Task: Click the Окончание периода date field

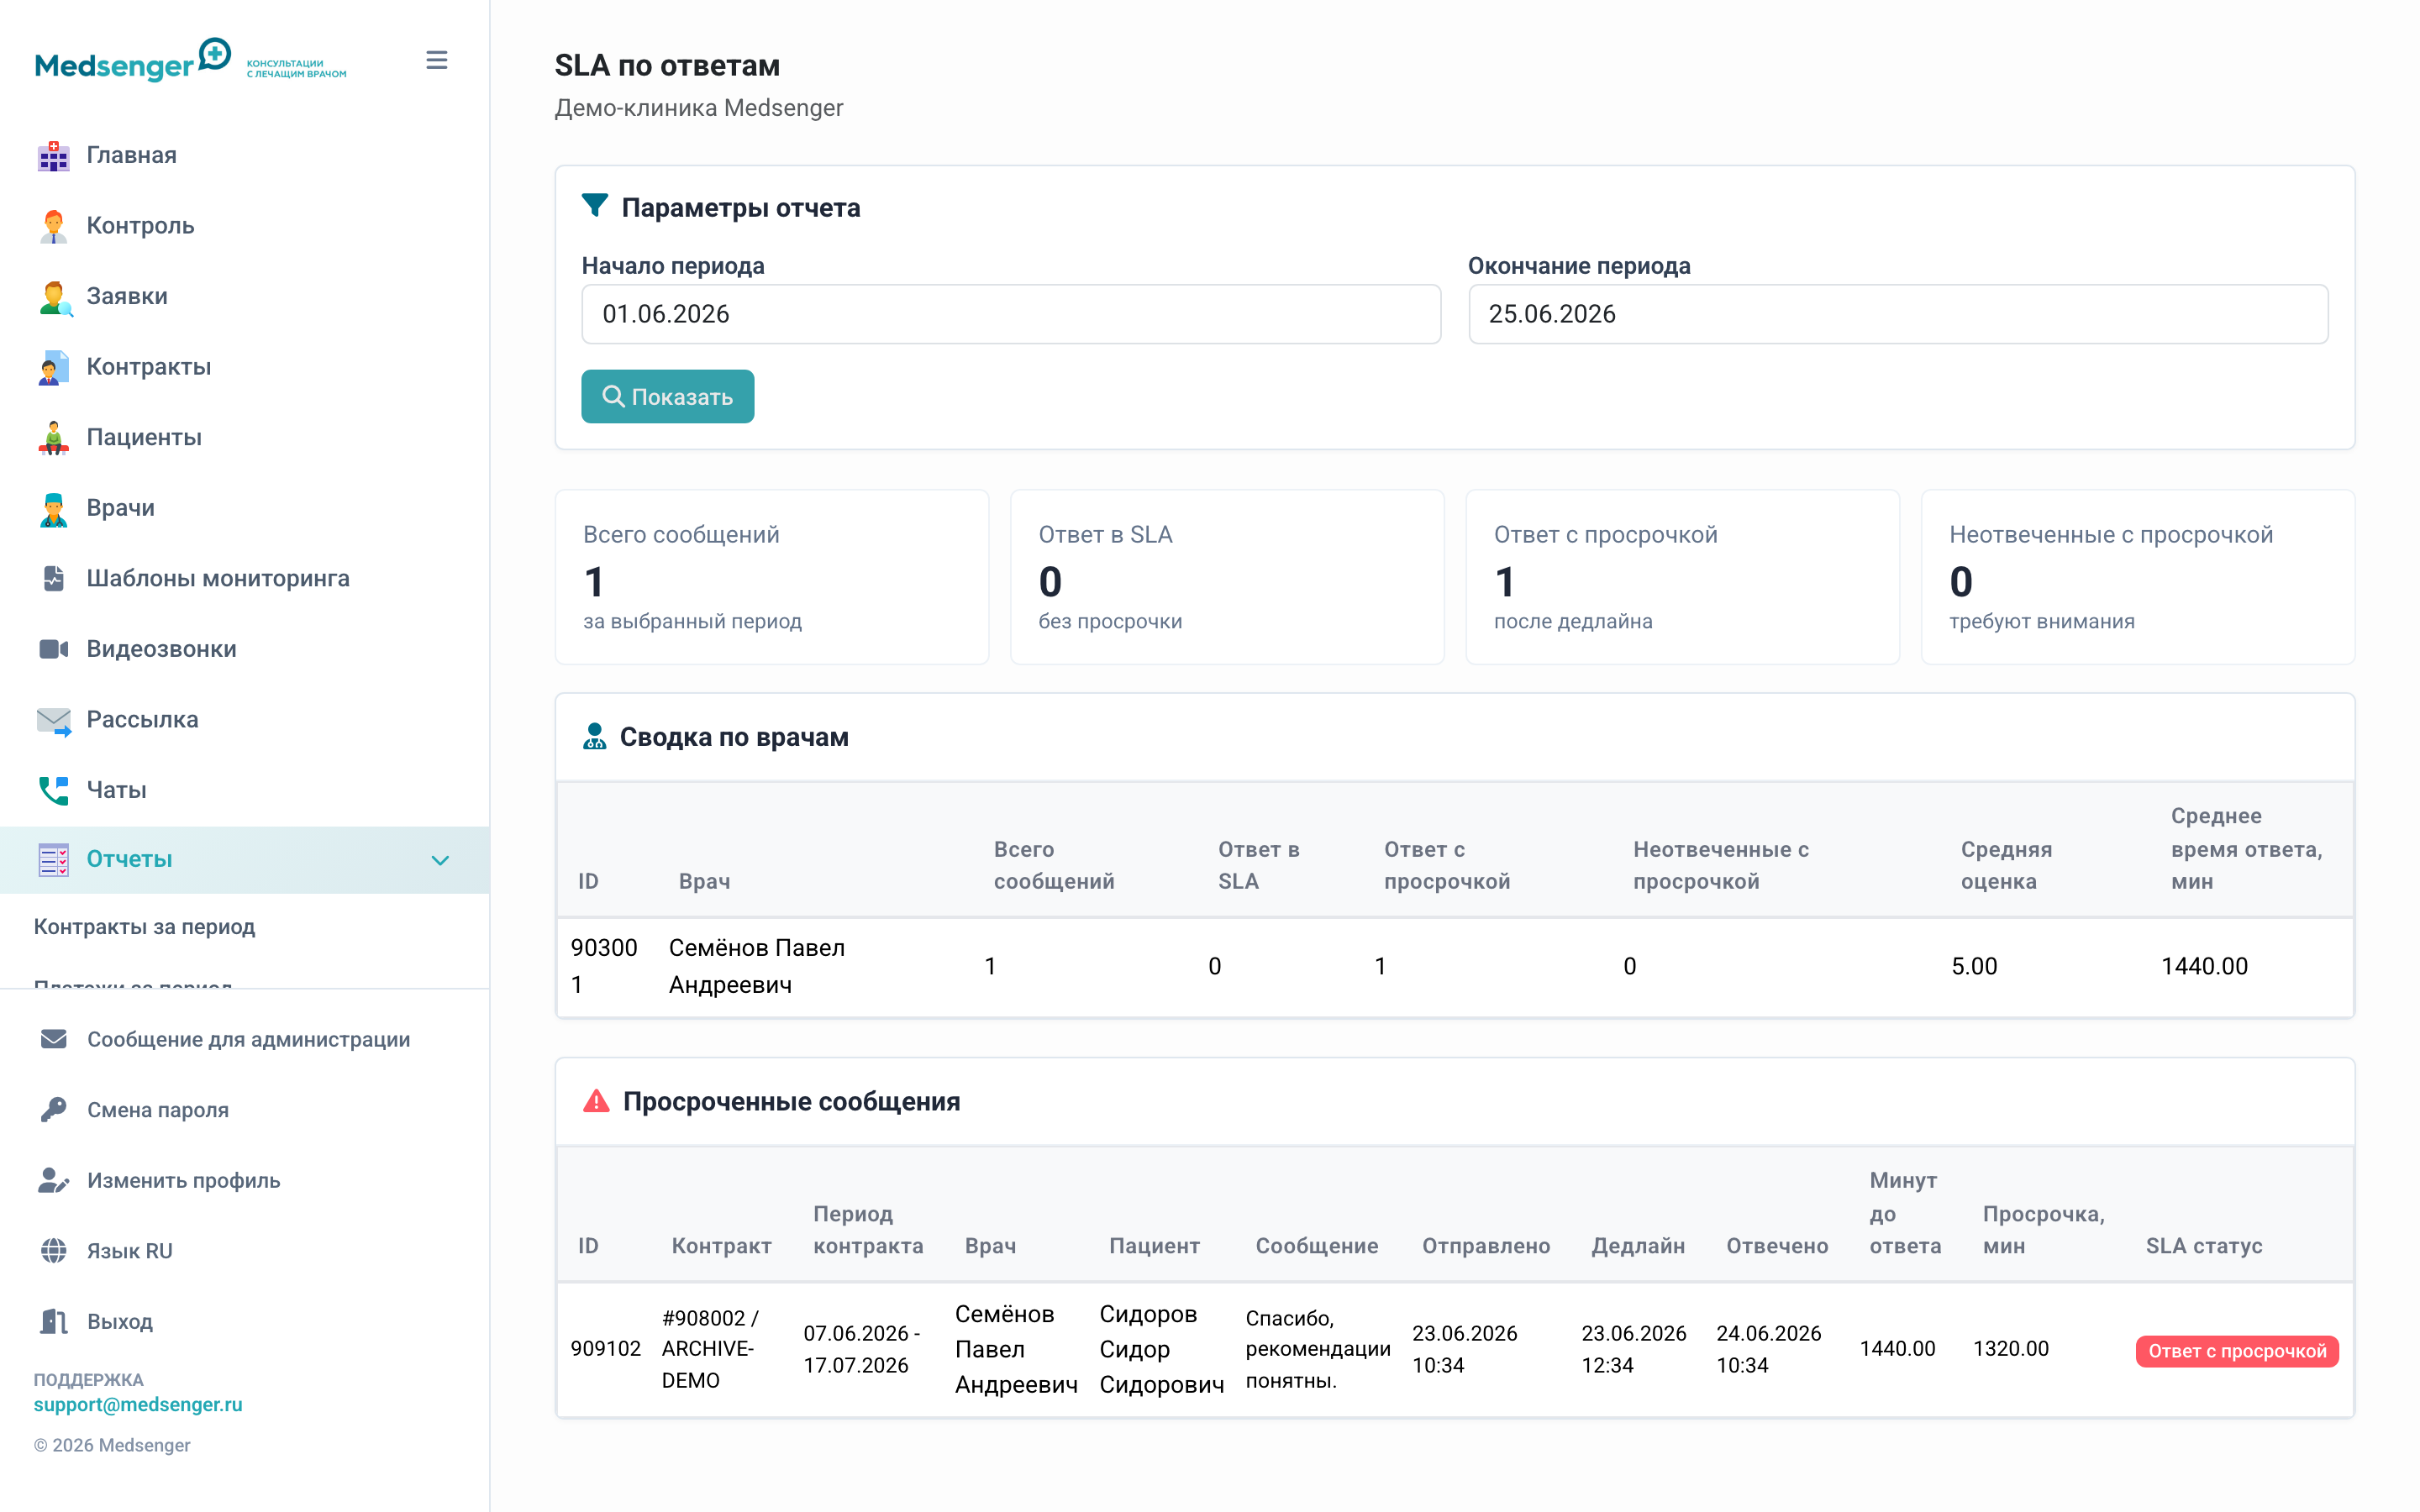Action: pos(1898,314)
